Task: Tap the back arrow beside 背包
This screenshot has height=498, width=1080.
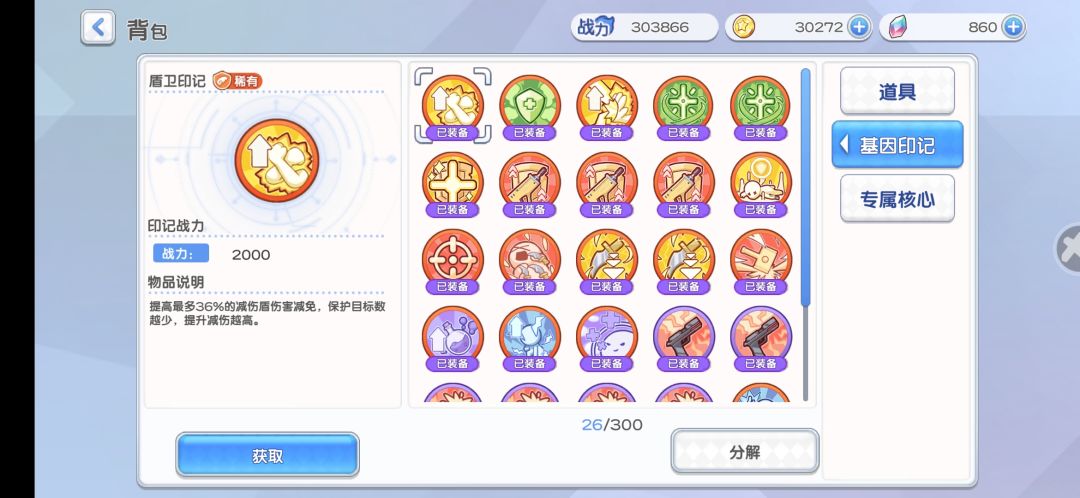Action: coord(98,28)
